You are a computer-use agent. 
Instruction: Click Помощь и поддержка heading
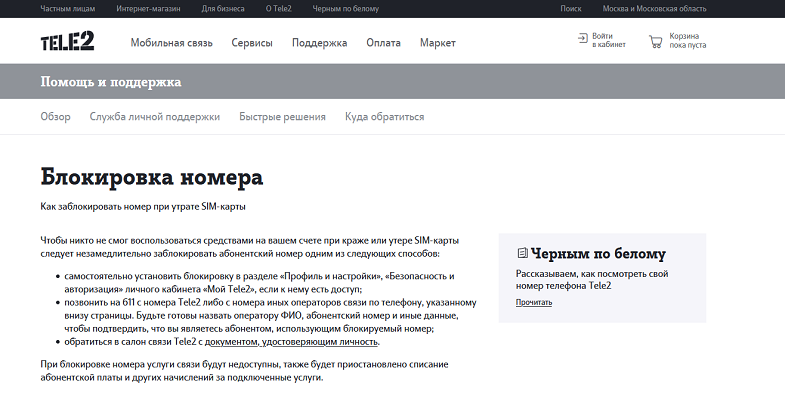click(111, 82)
